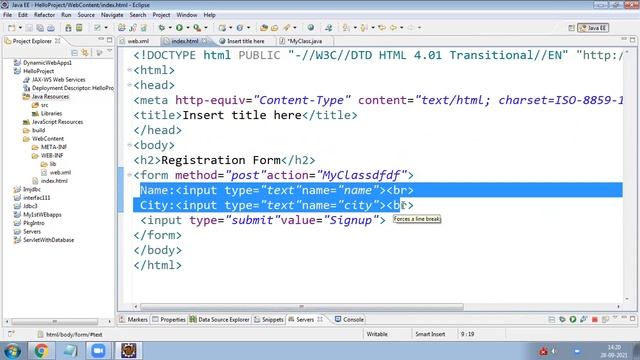Close the index.html editor tab
The height and width of the screenshot is (360, 640).
coord(204,41)
